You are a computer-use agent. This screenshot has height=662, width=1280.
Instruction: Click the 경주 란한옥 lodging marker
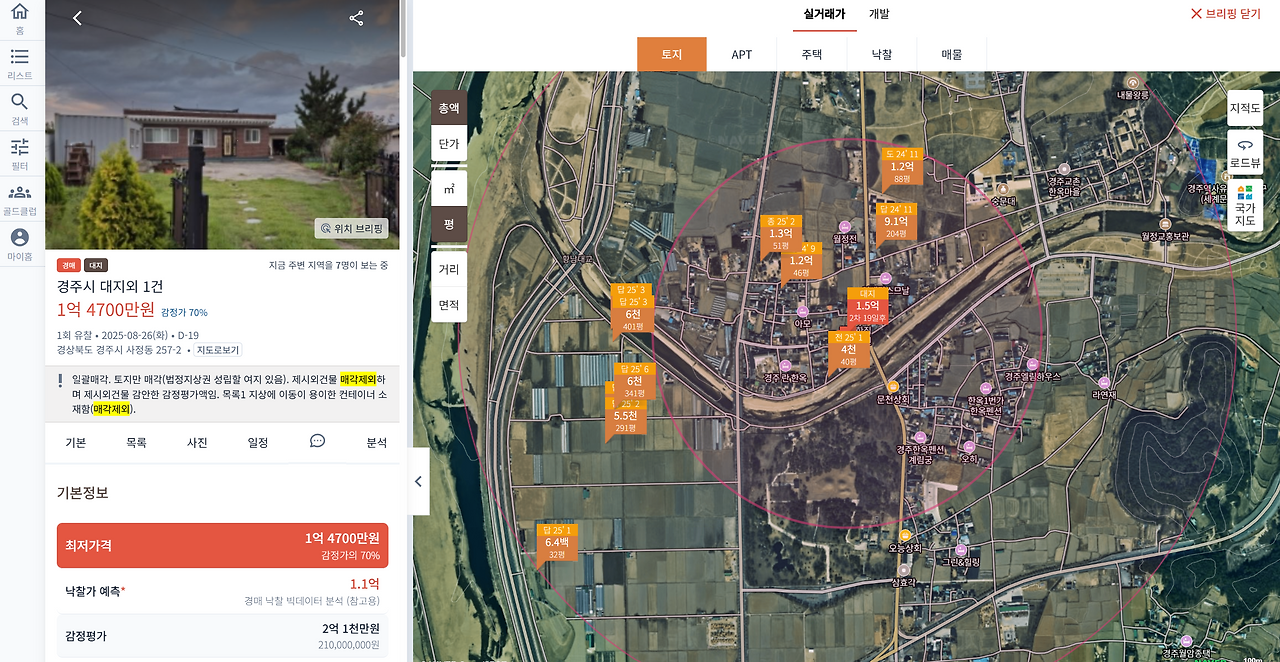[785, 366]
